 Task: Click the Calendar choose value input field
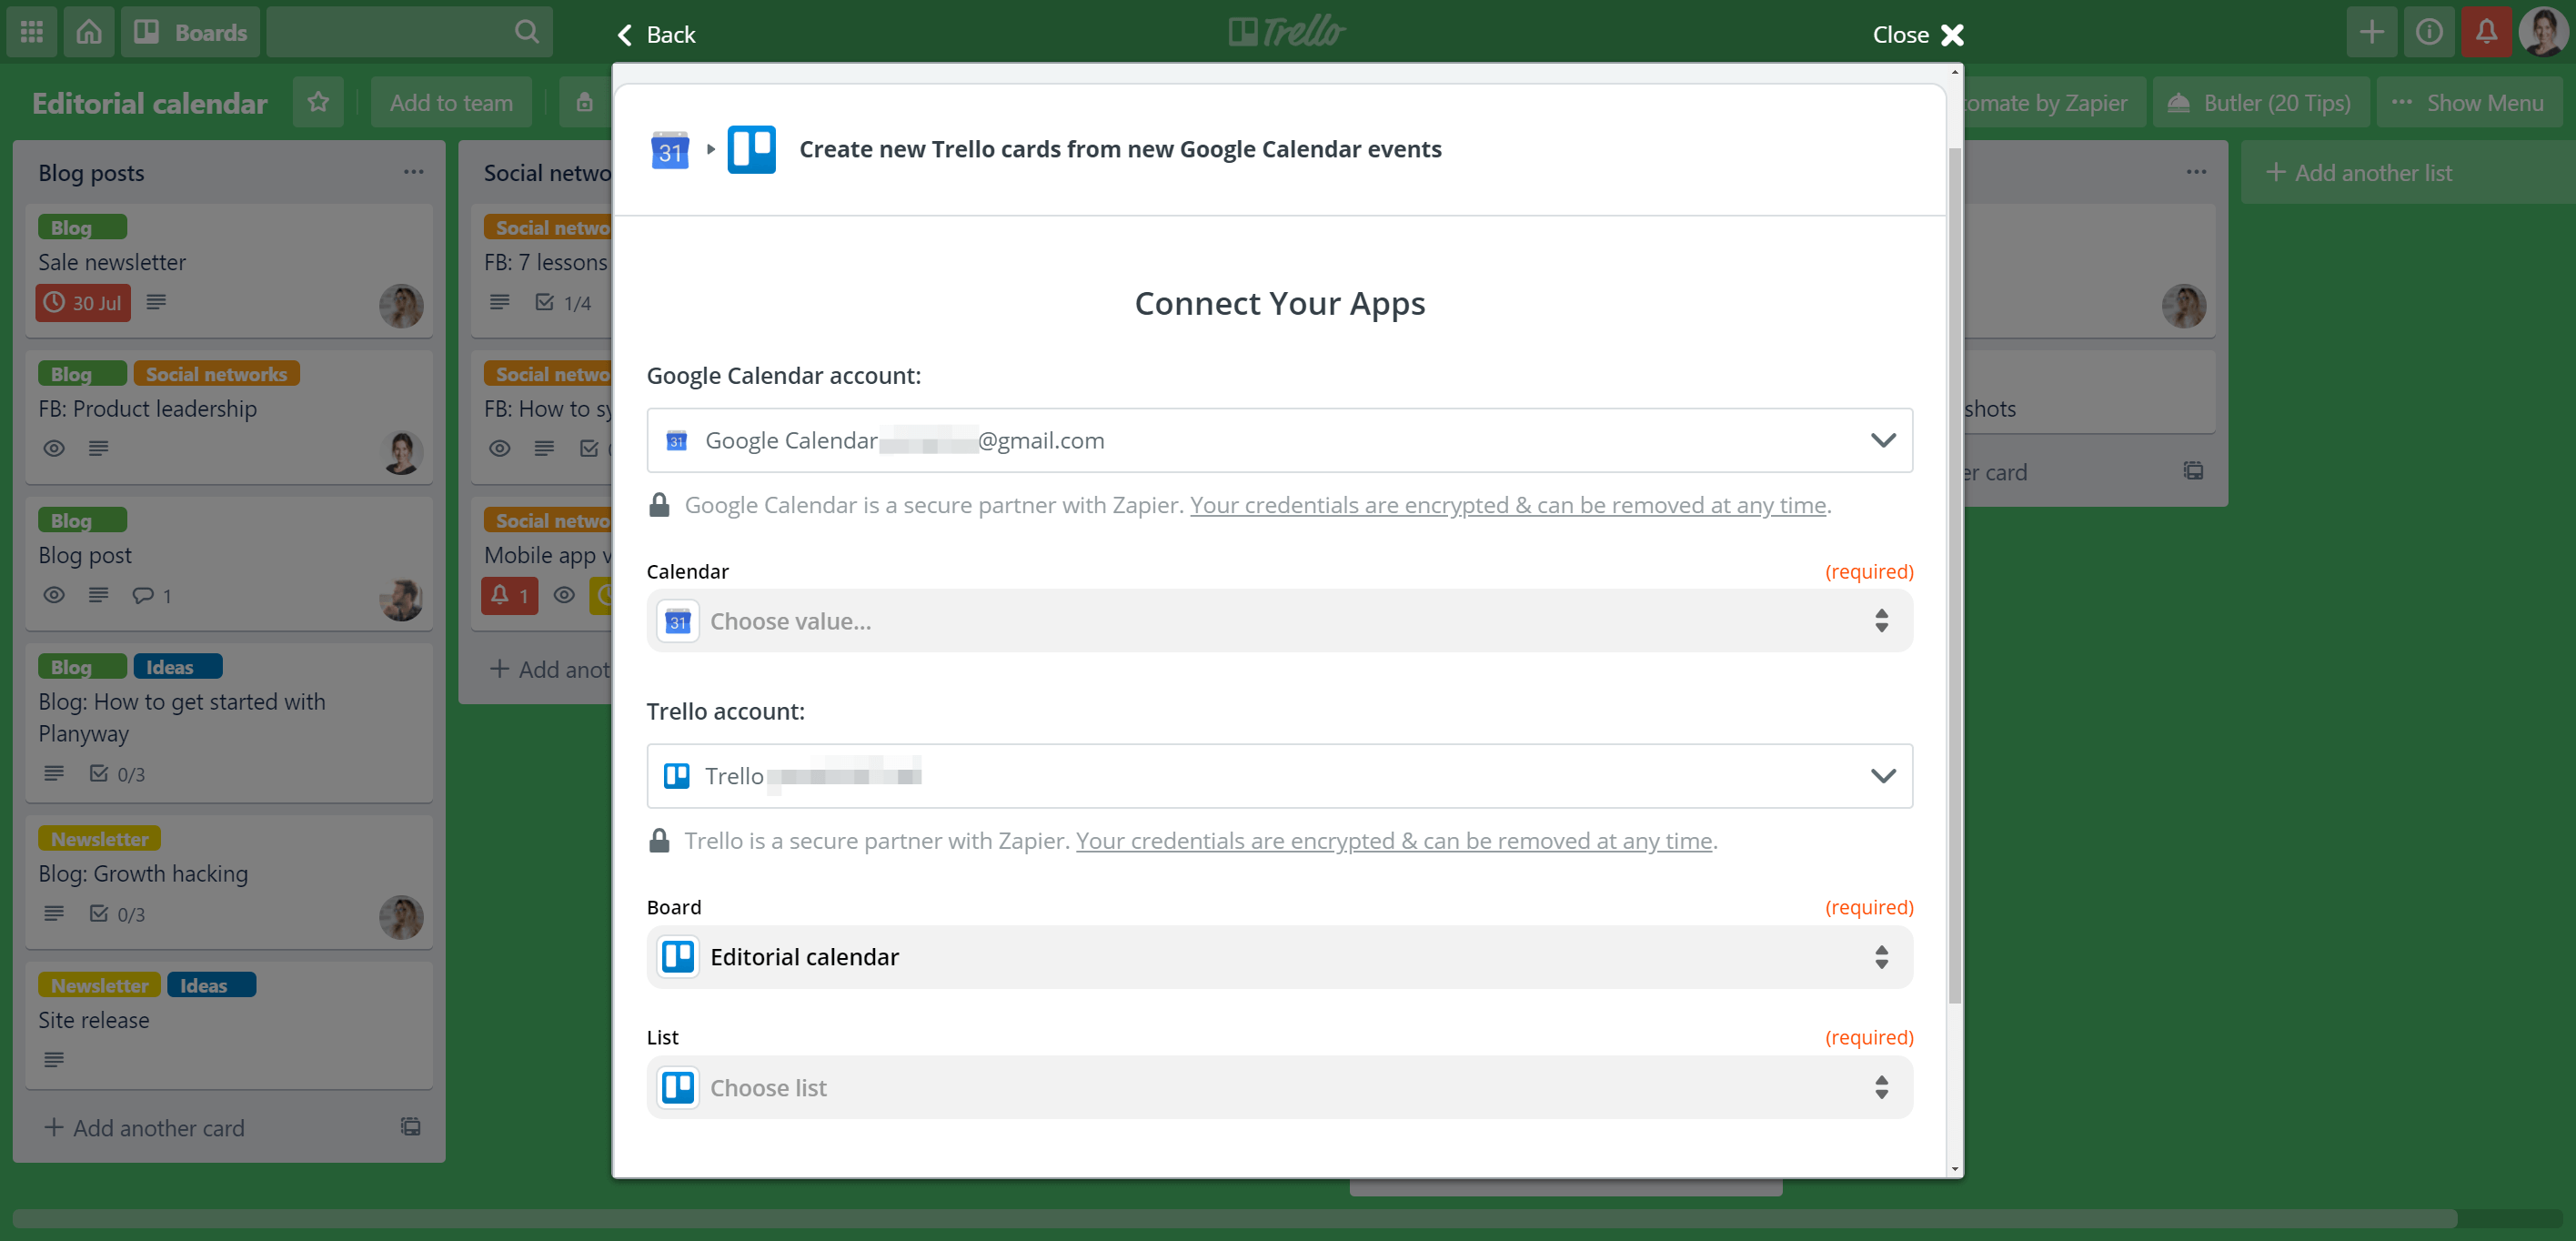[1280, 621]
